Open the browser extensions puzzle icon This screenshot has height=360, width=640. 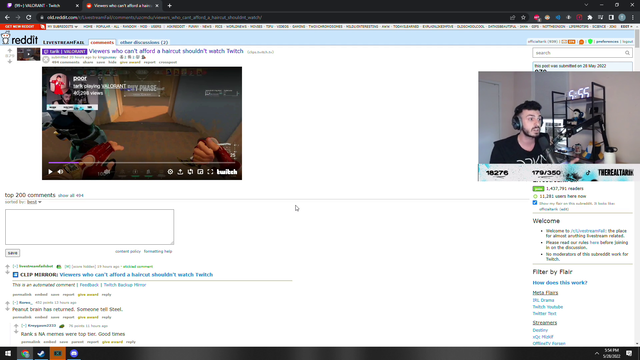coord(590,18)
